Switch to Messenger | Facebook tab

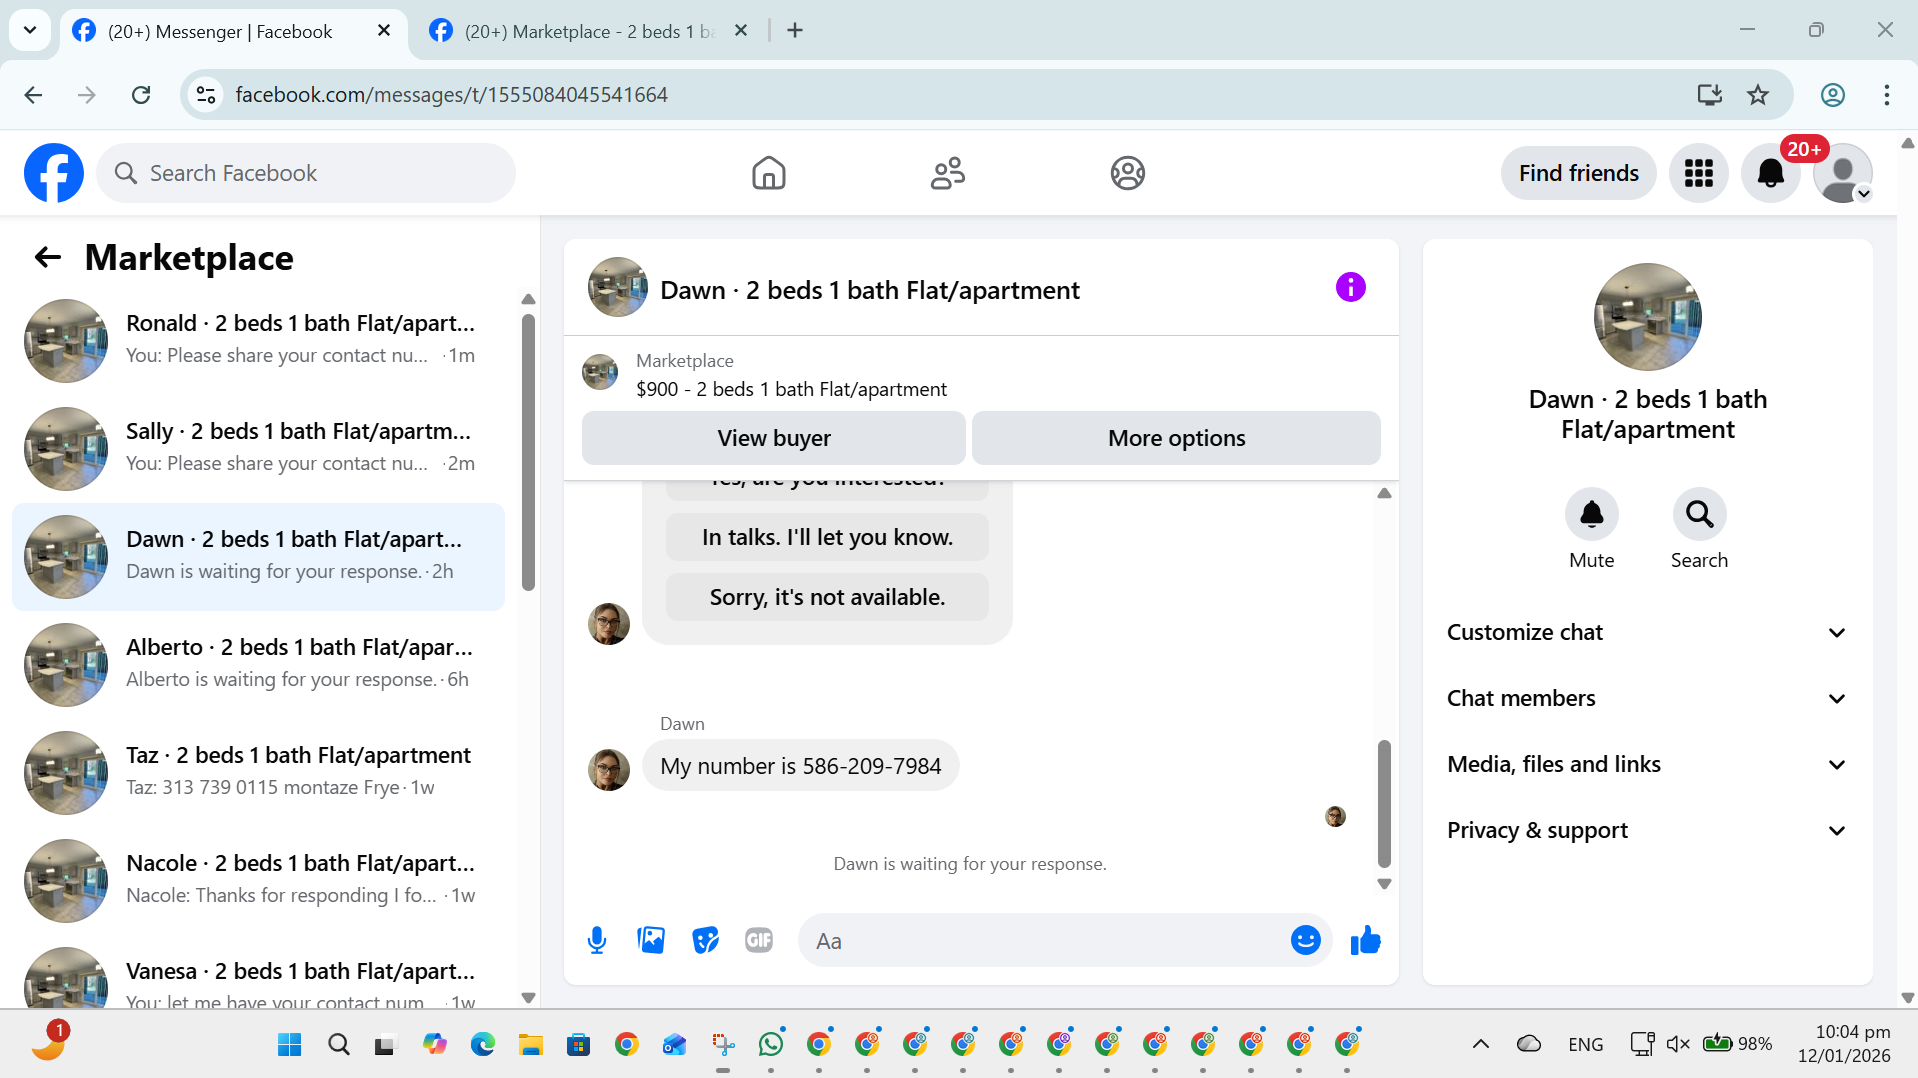234,31
